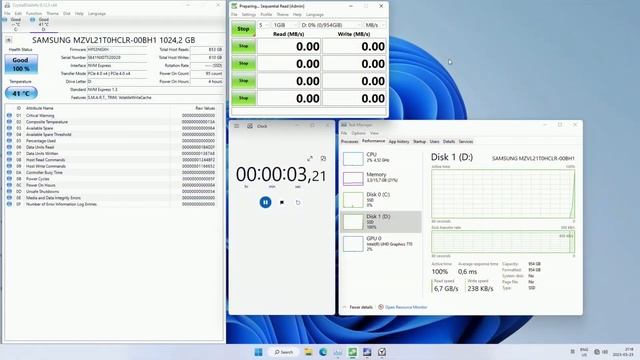Select the Memory performance graph entry

coord(381,178)
